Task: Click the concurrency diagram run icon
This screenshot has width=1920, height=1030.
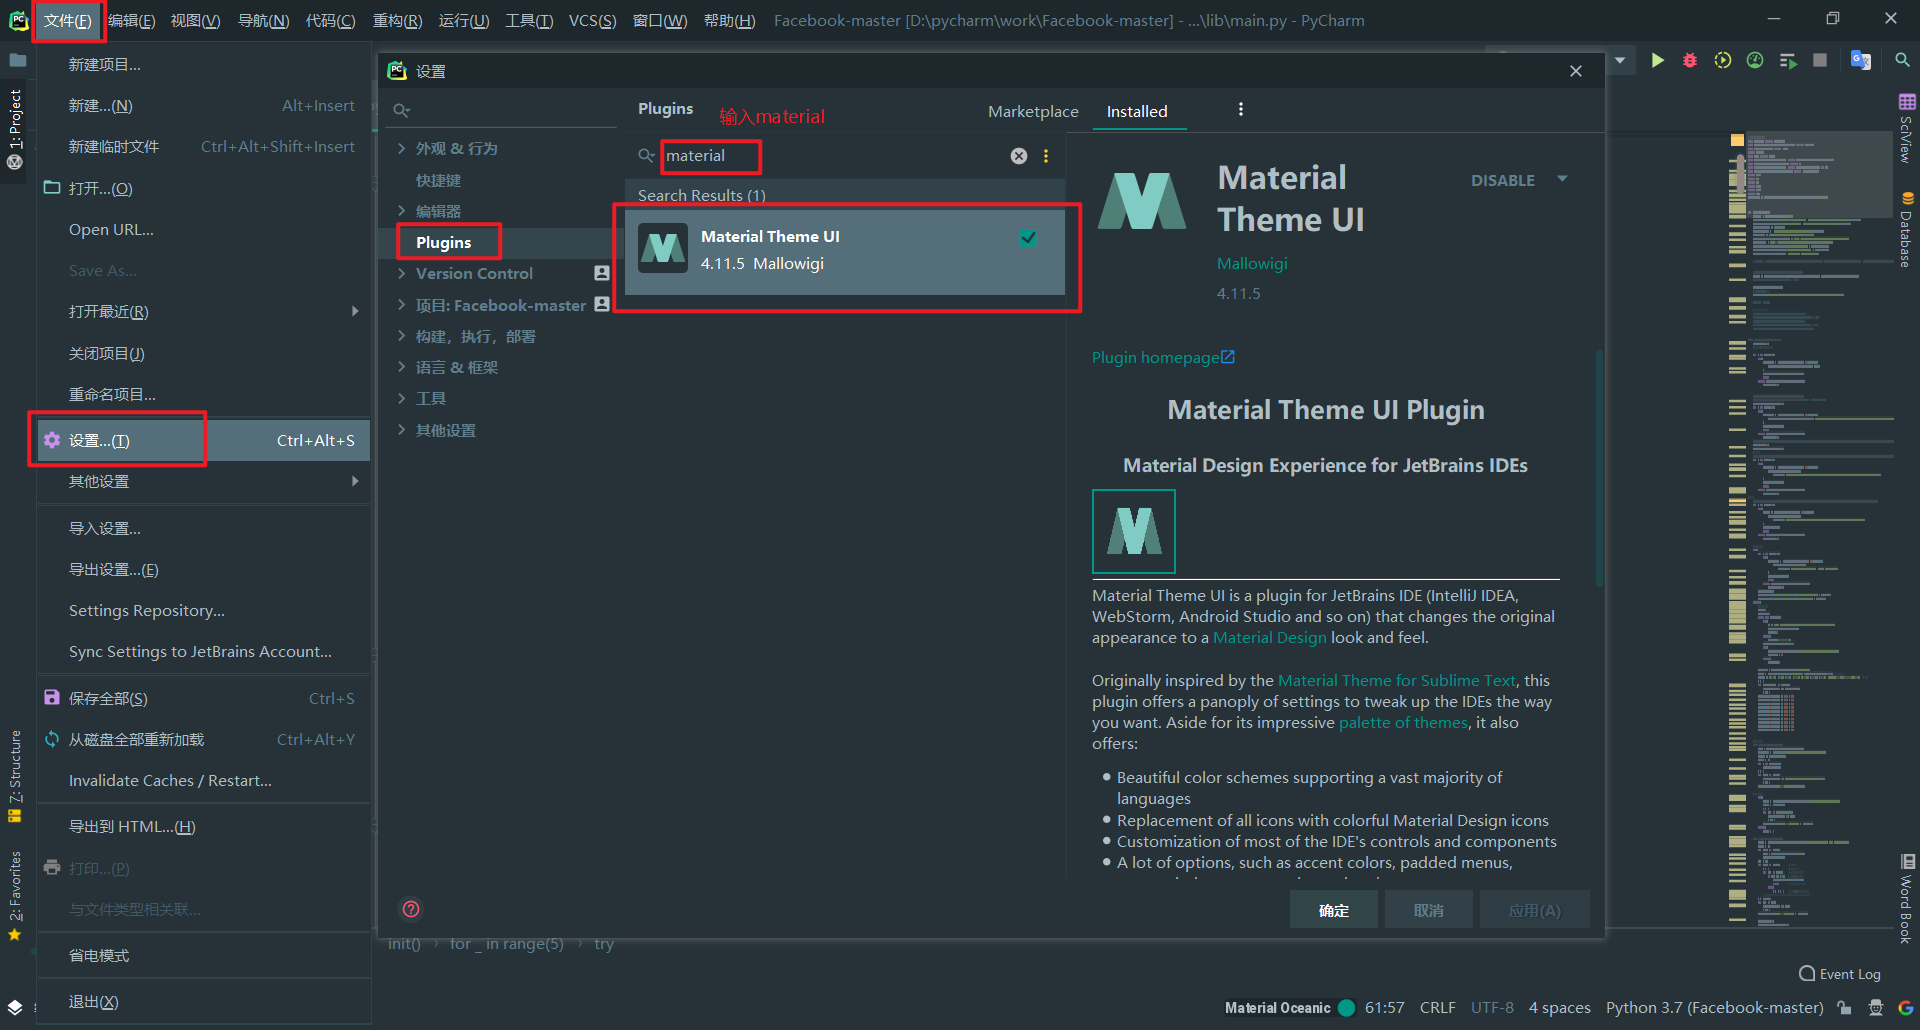Action: click(x=1788, y=60)
